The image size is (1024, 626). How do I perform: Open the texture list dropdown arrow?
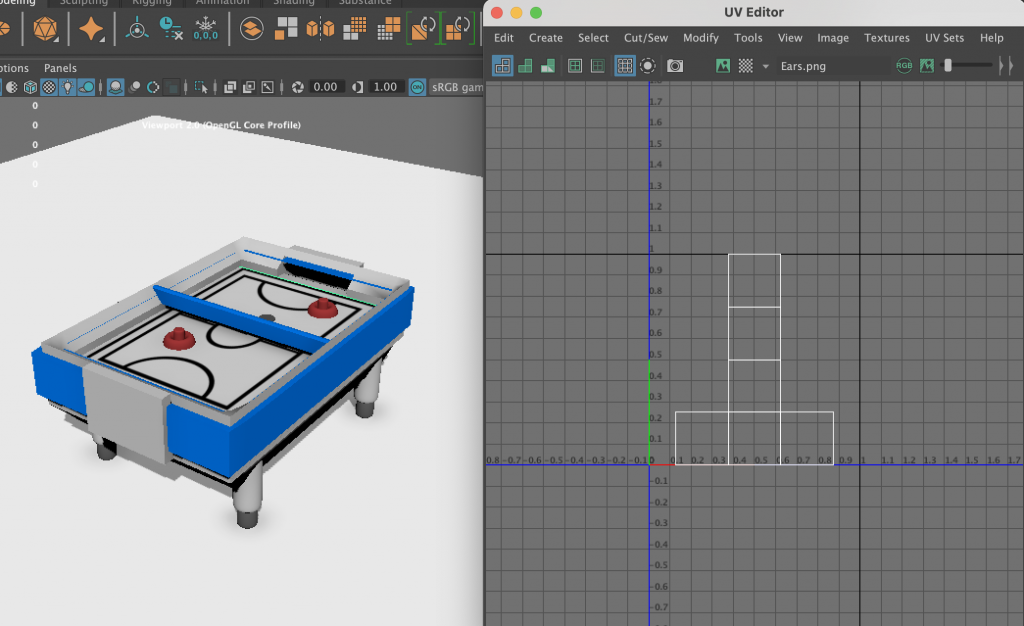coord(766,66)
